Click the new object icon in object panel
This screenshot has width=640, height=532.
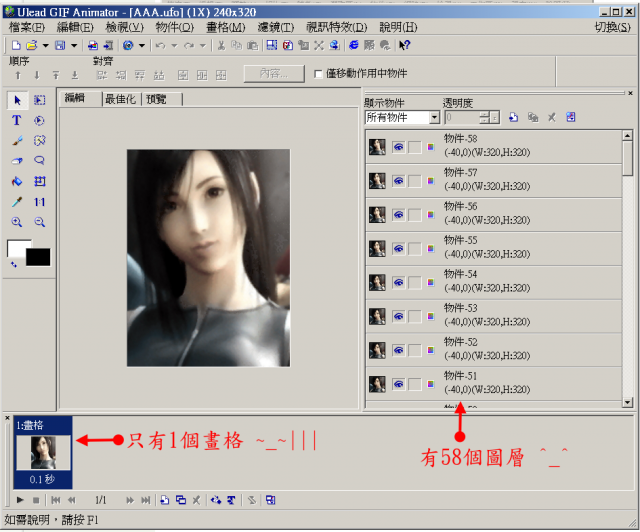tap(513, 118)
